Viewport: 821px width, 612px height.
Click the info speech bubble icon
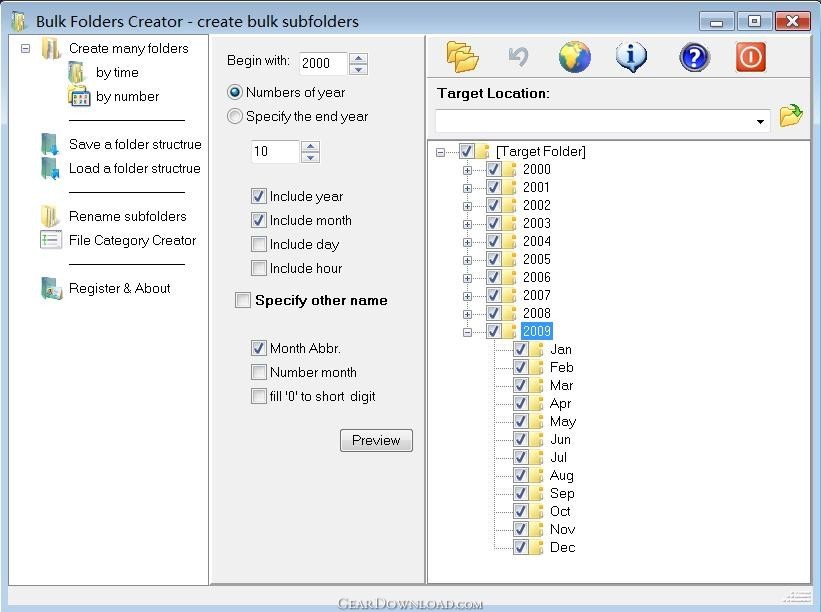pos(631,57)
